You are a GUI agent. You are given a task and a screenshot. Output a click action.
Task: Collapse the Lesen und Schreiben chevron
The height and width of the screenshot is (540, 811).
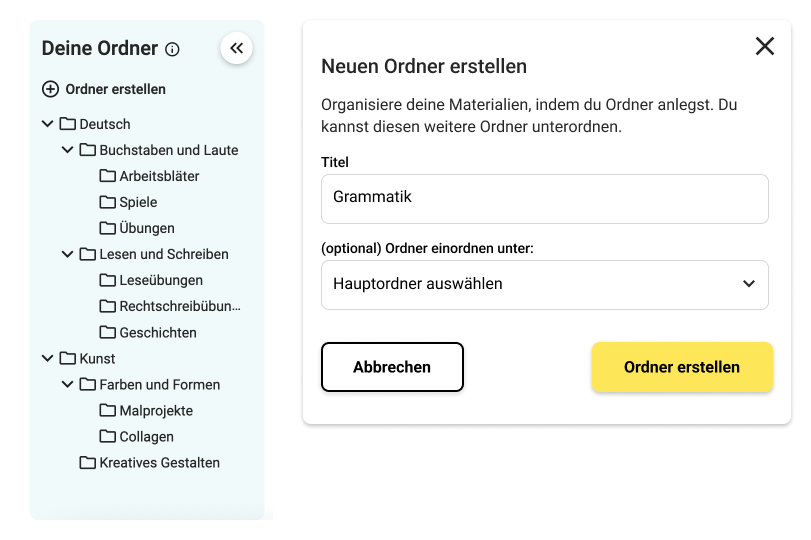67,254
